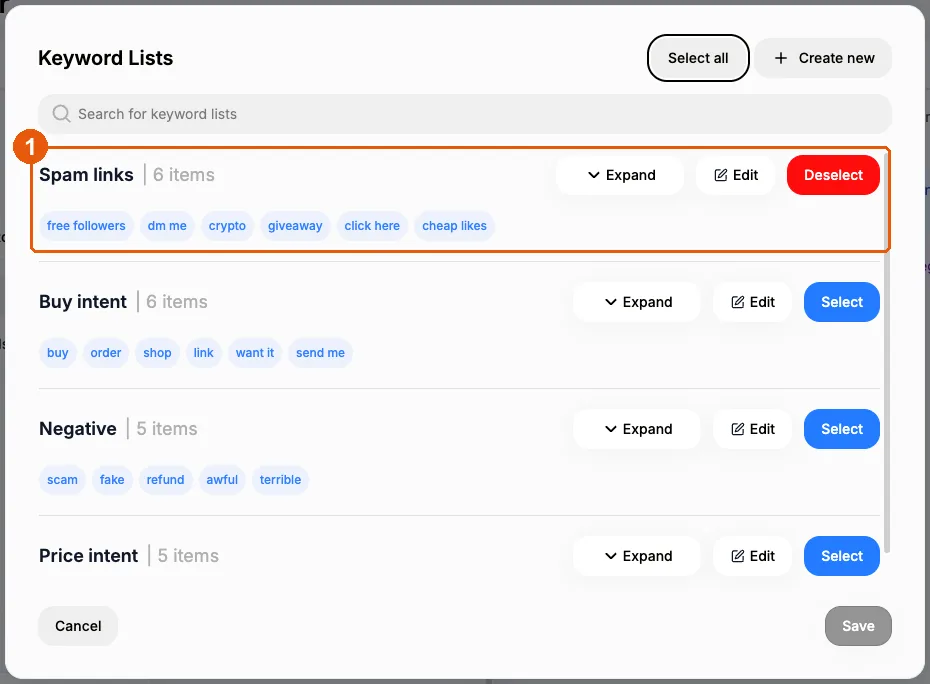Image resolution: width=930 pixels, height=684 pixels.
Task: Click the Buy intent list title
Action: (83, 302)
